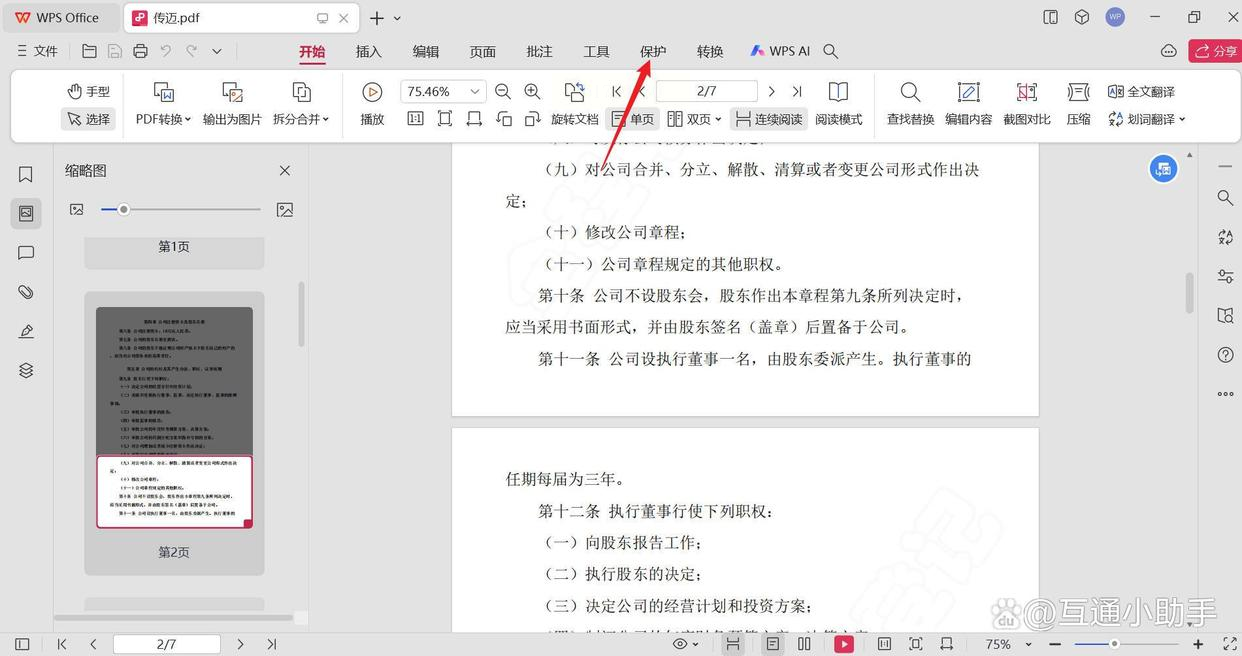
Task: Open 查找替换 search tool
Action: pos(910,93)
